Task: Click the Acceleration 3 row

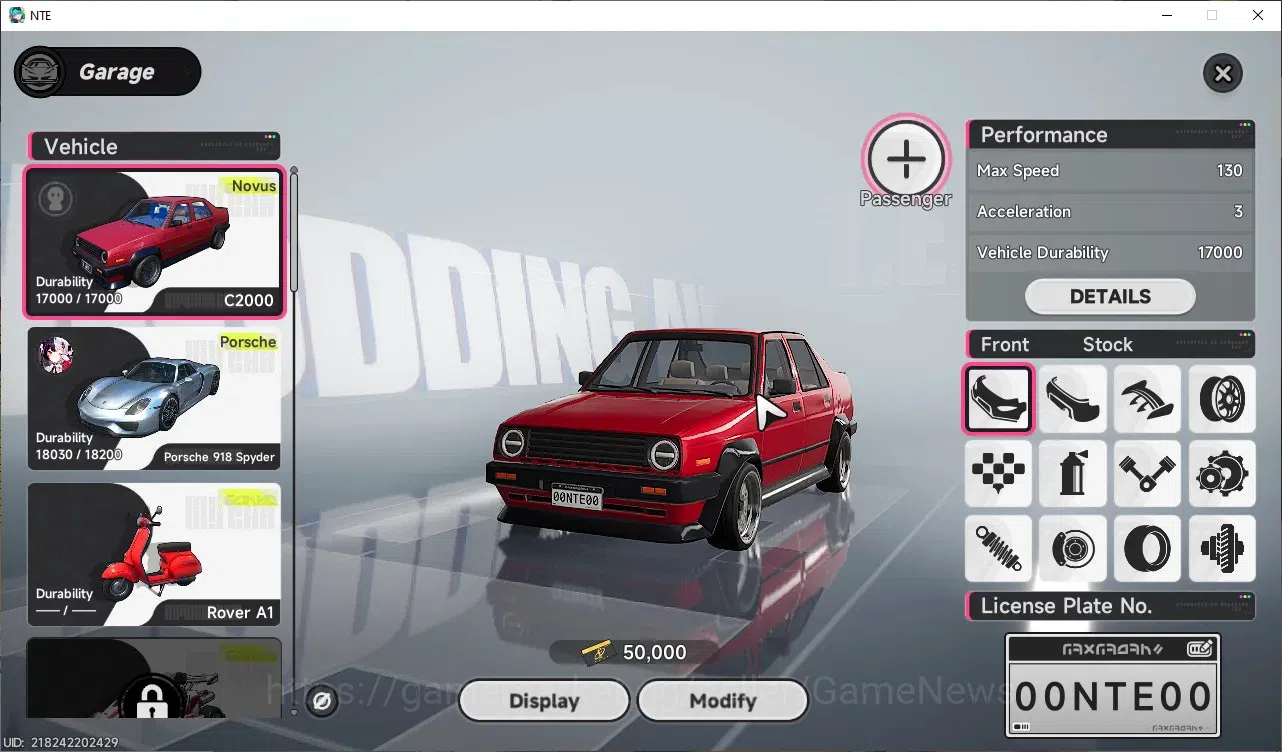Action: pyautogui.click(x=1110, y=212)
